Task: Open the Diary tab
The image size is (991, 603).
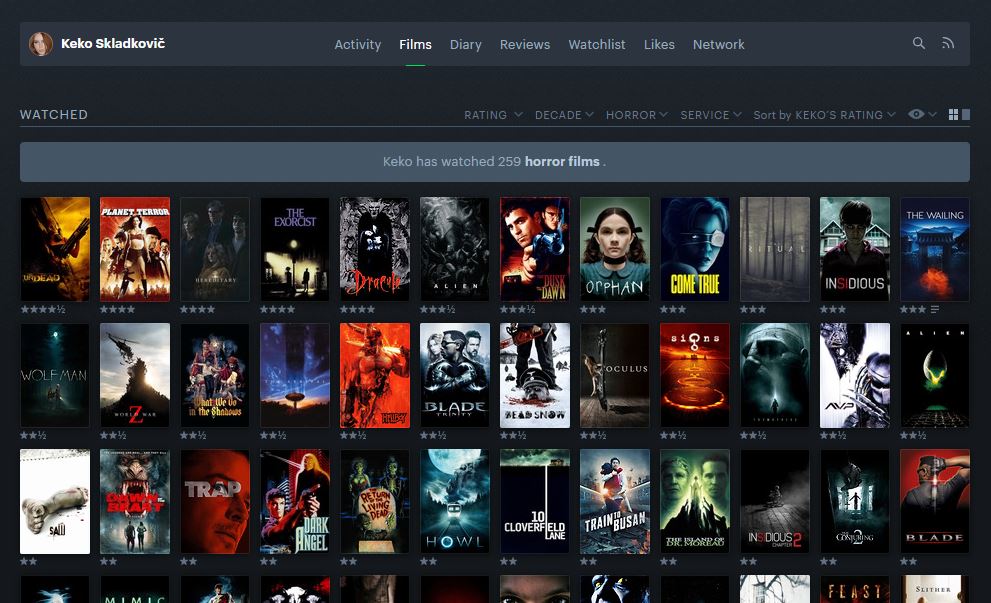Action: [466, 44]
